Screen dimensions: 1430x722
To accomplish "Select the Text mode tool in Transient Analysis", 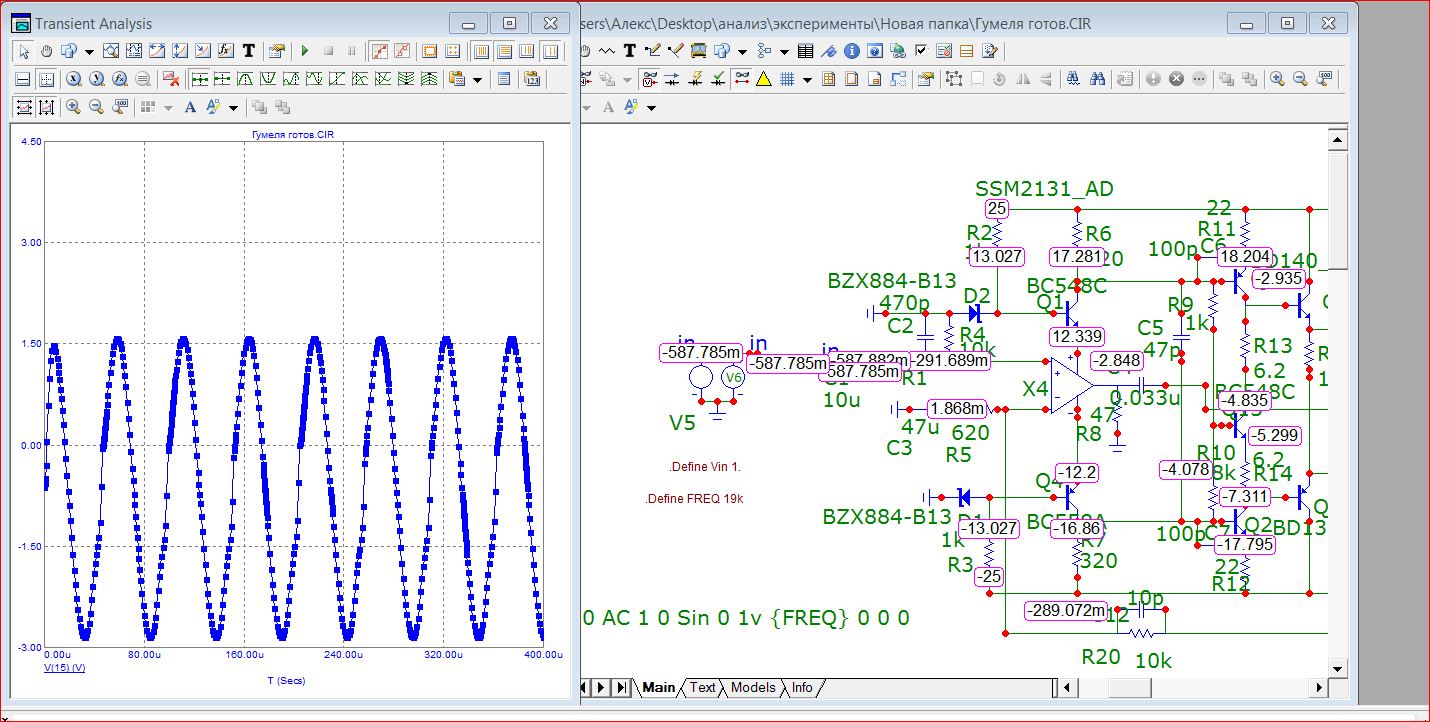I will pos(248,51).
